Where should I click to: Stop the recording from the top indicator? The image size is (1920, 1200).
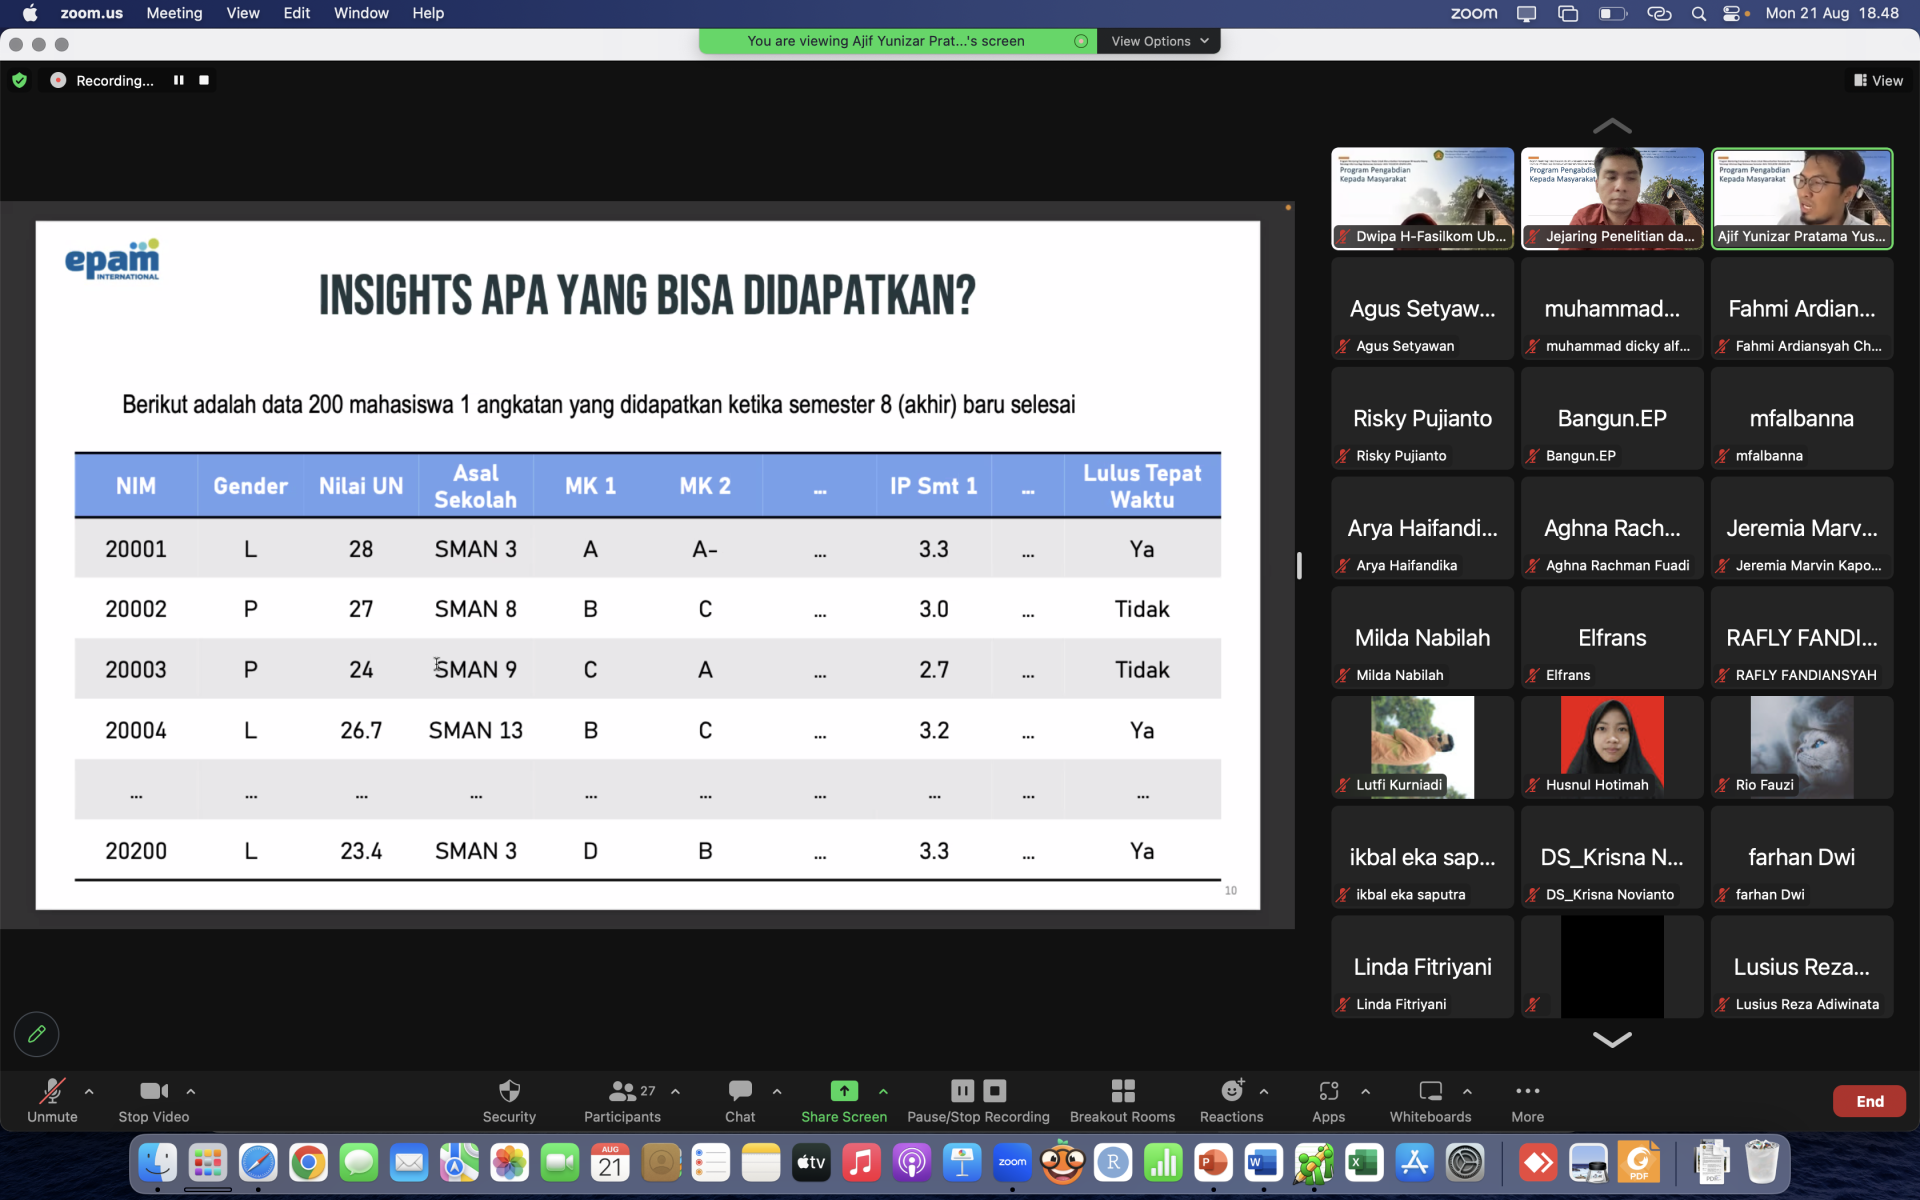click(204, 80)
